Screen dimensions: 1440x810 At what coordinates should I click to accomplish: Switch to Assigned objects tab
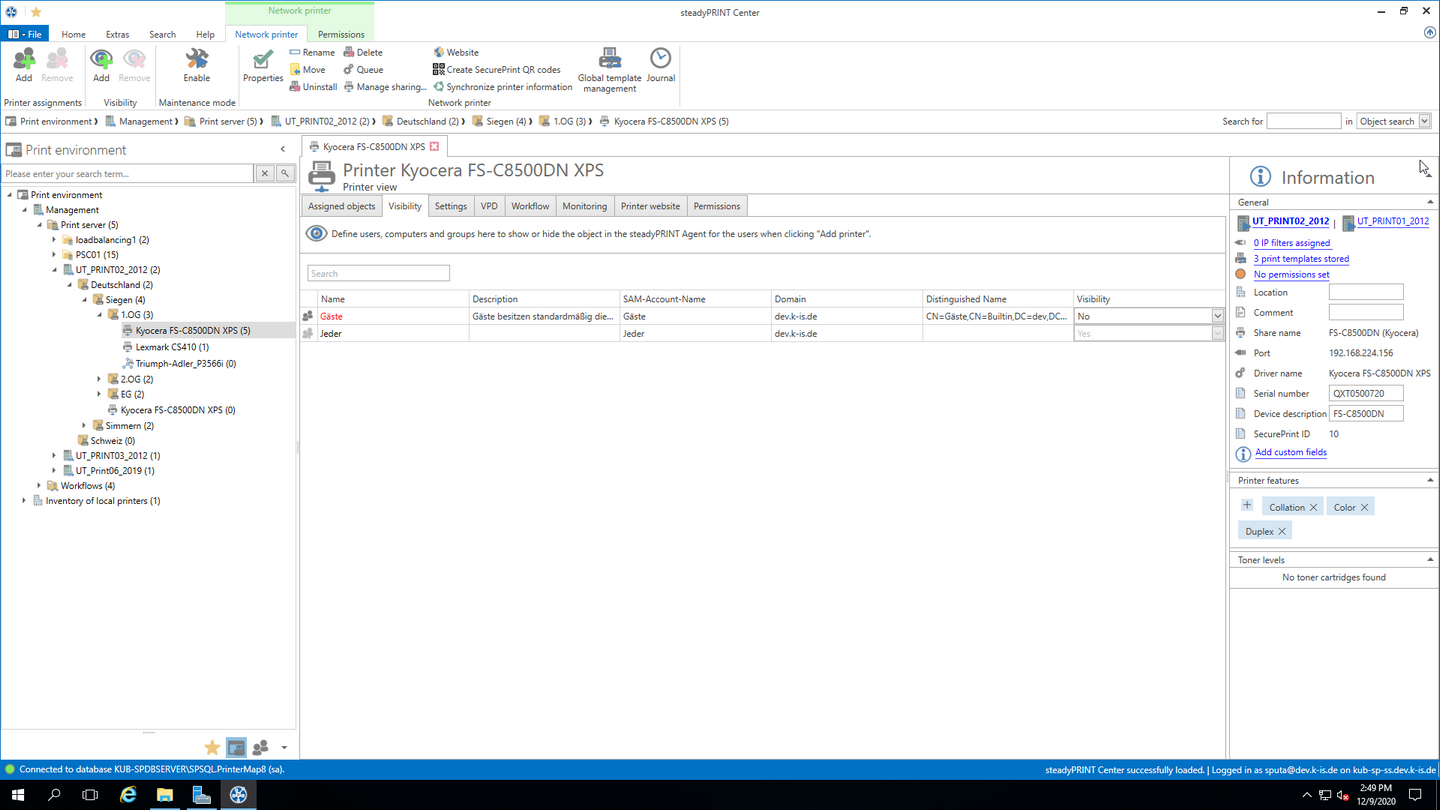click(x=341, y=206)
